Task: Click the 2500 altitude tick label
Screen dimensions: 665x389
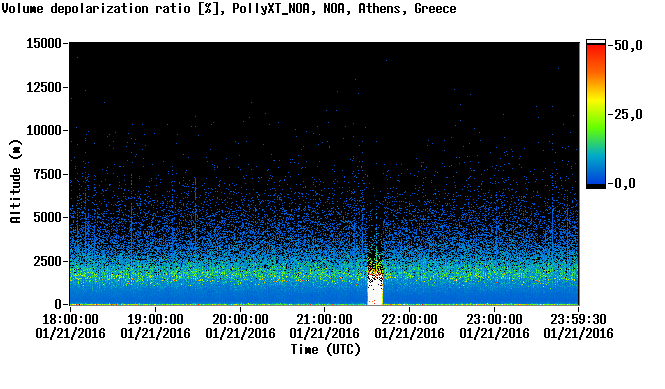Action: (48, 261)
